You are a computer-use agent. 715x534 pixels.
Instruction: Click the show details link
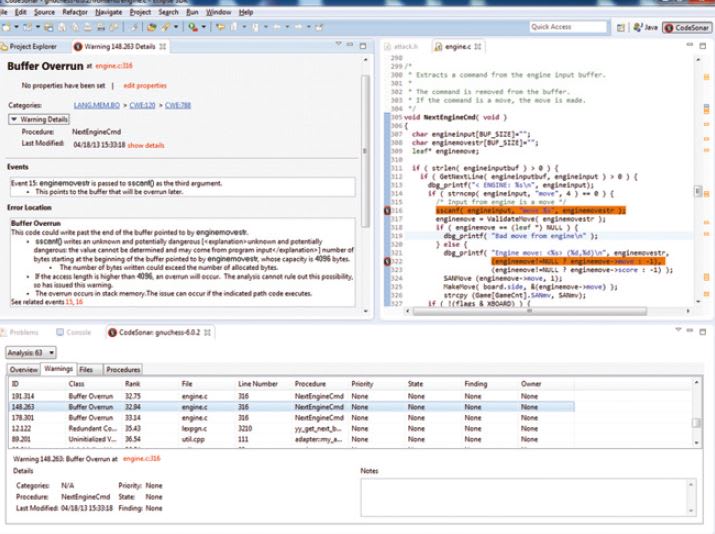point(144,145)
